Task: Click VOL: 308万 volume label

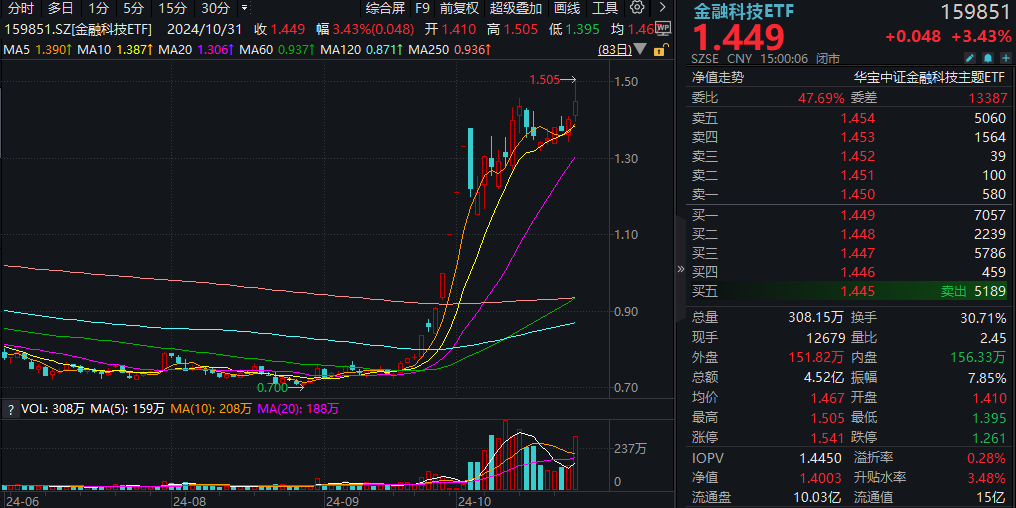Action: click(x=52, y=409)
